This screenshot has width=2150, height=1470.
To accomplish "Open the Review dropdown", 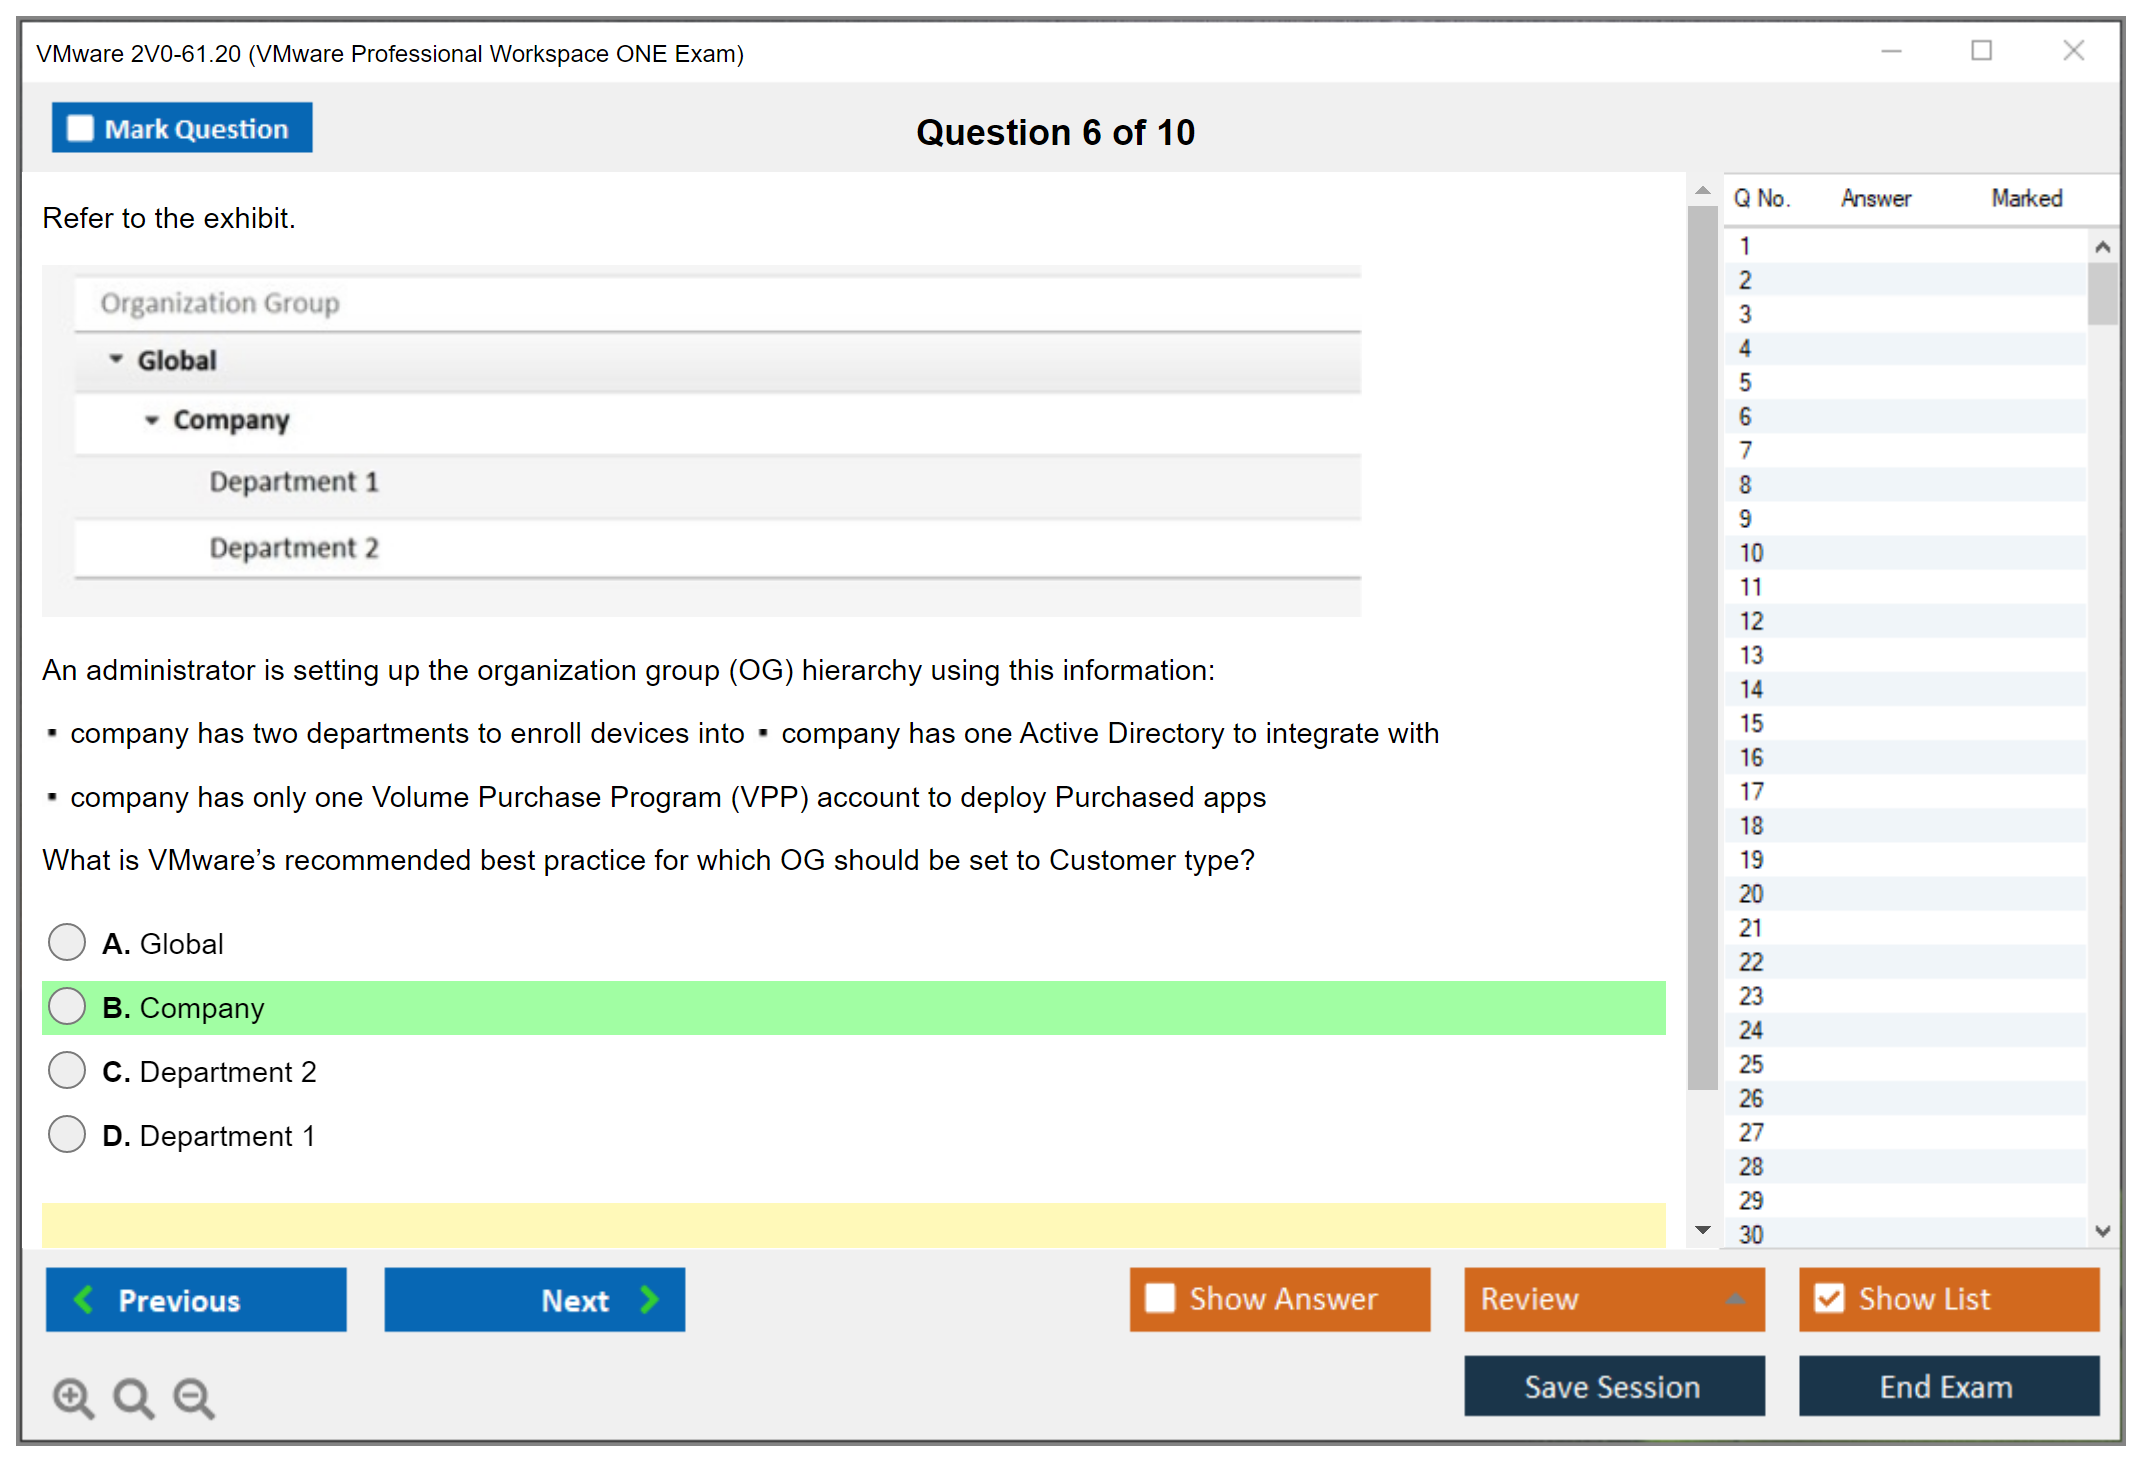I will coord(1735,1299).
